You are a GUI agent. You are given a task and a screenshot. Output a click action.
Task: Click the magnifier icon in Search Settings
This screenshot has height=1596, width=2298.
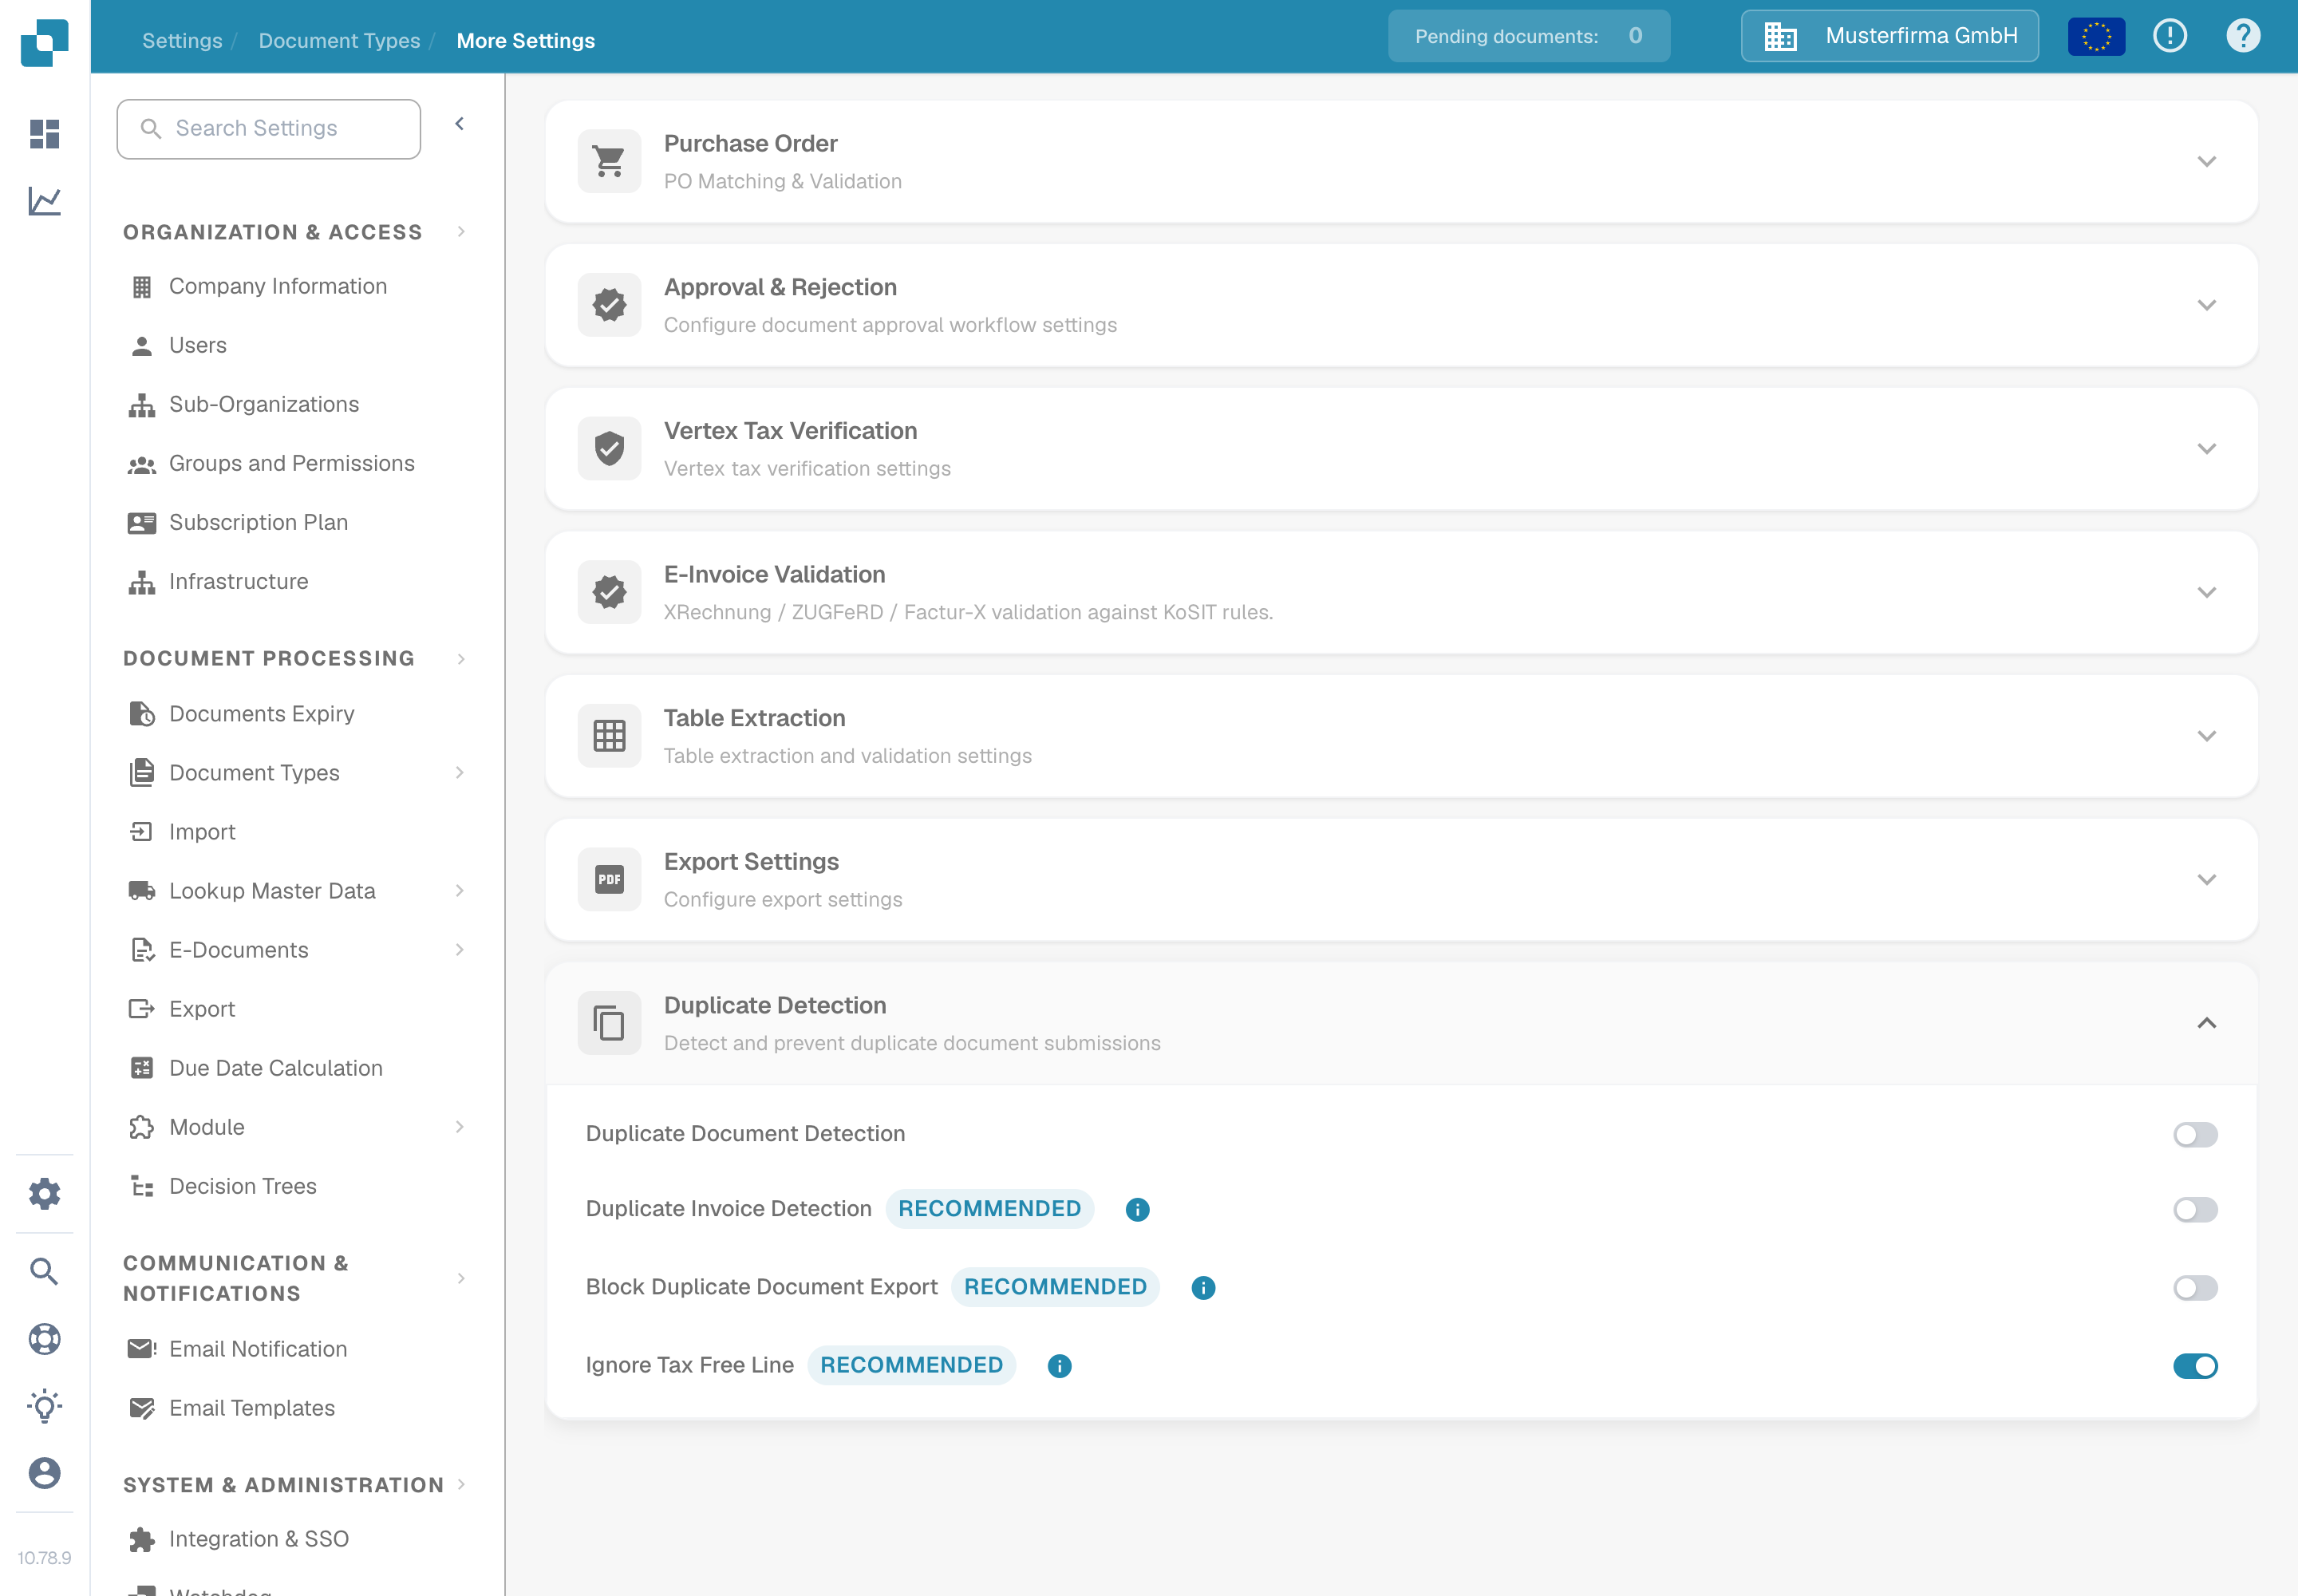(x=151, y=128)
